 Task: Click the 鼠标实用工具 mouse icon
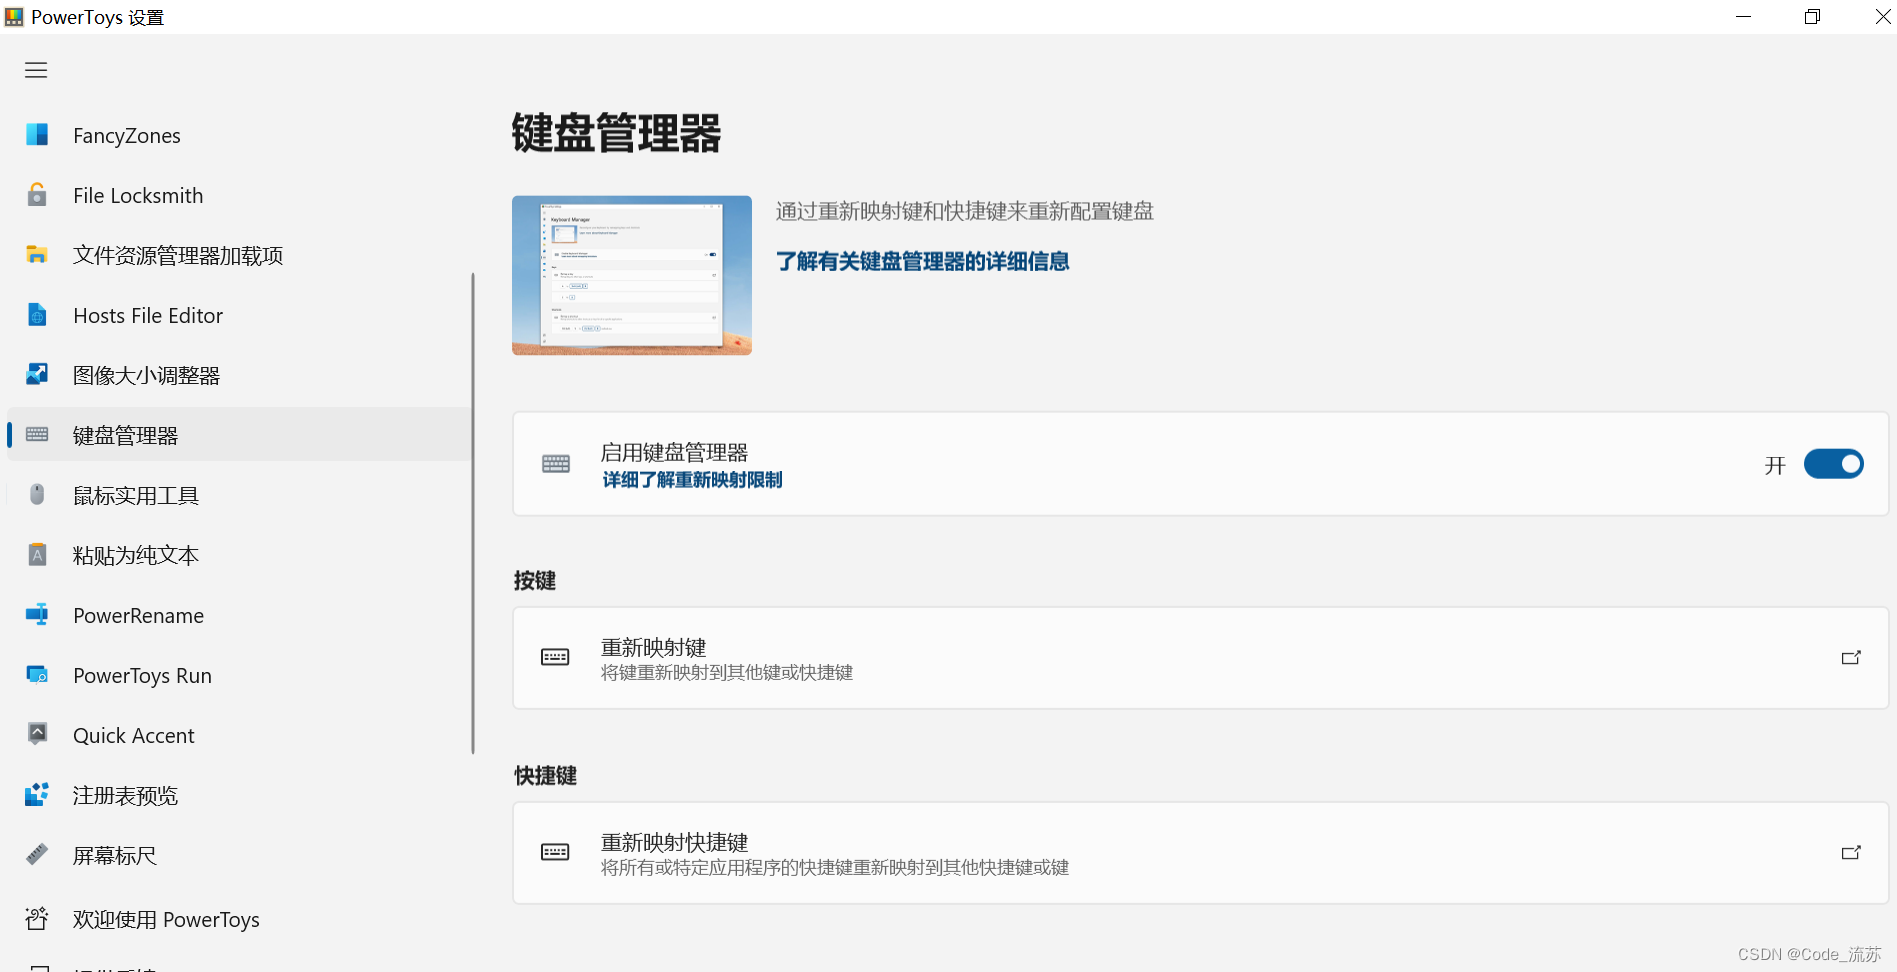(37, 494)
